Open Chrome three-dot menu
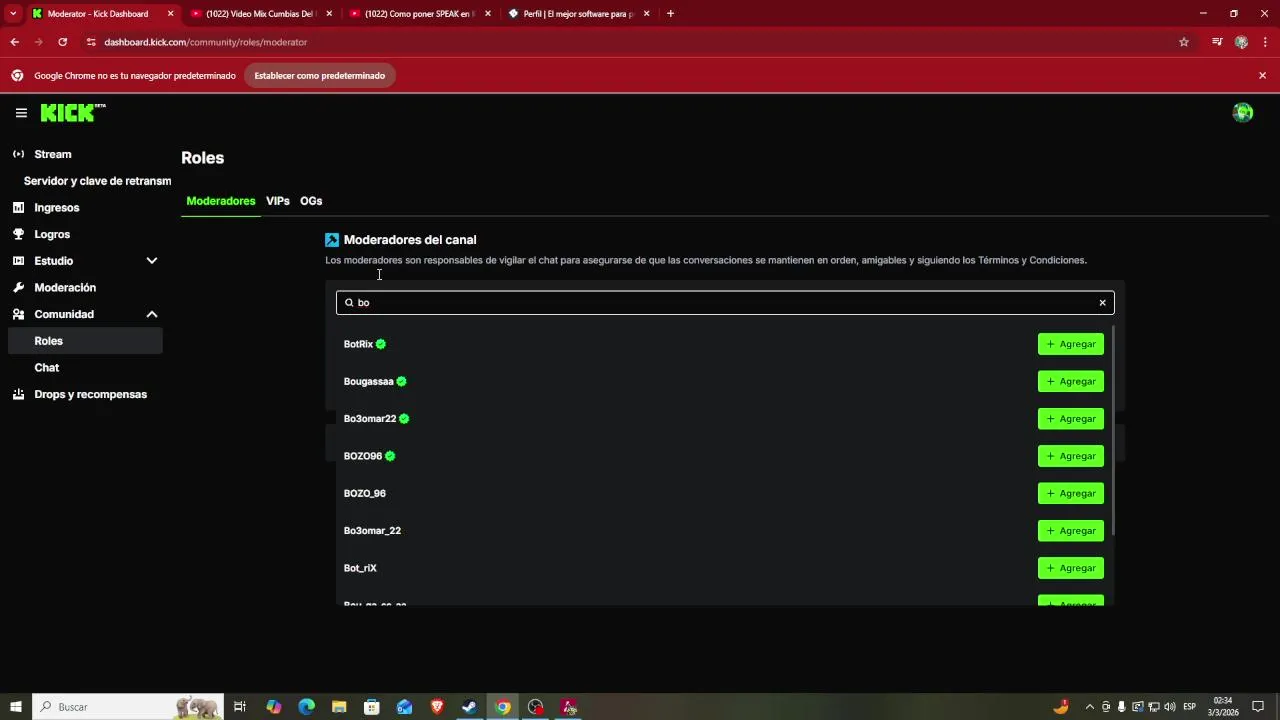The width and height of the screenshot is (1280, 720). [1265, 42]
